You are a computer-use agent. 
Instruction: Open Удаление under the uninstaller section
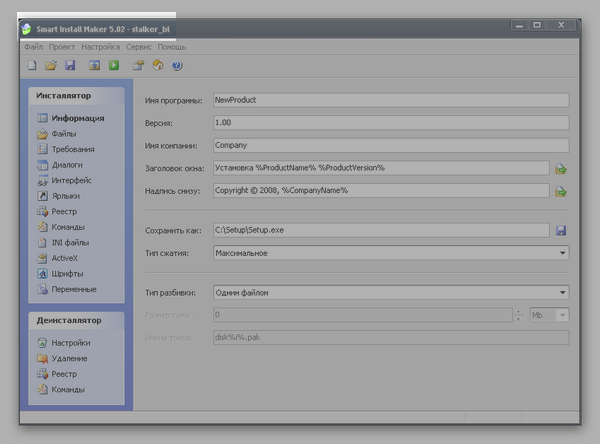(70, 358)
